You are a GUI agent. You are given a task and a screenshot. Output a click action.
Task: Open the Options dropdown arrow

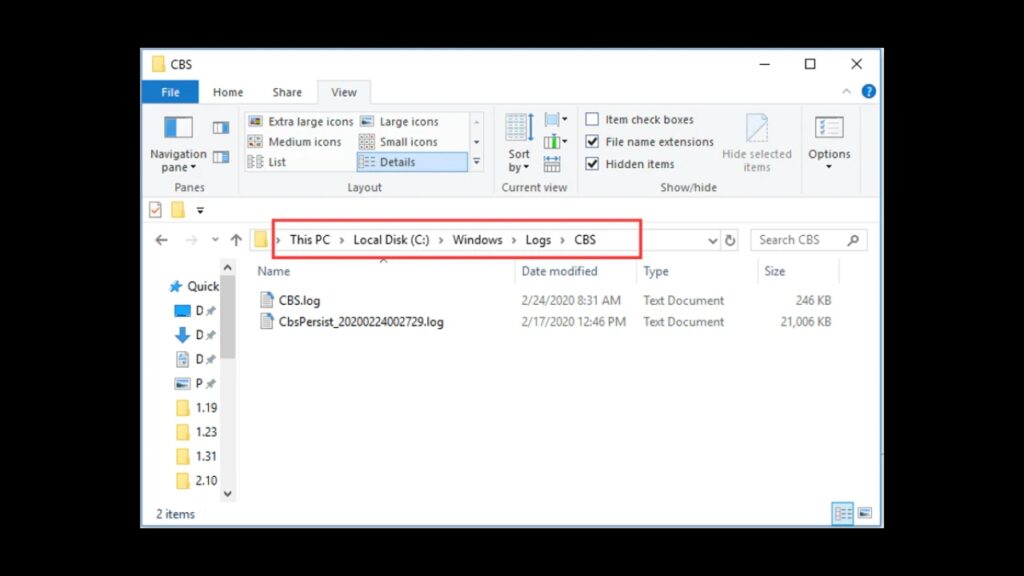(x=829, y=164)
